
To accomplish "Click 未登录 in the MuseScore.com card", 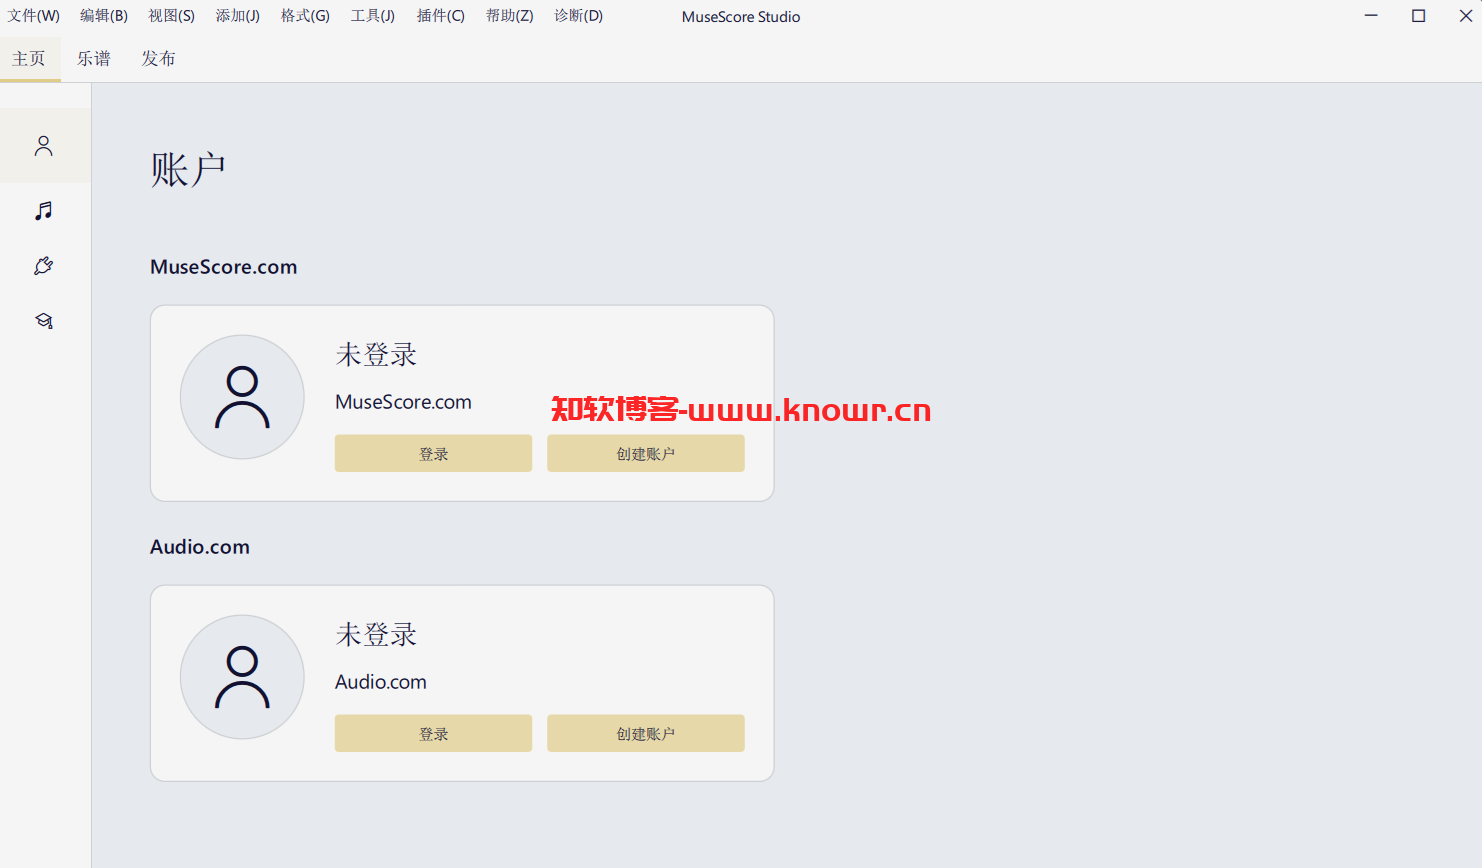I will (x=376, y=355).
